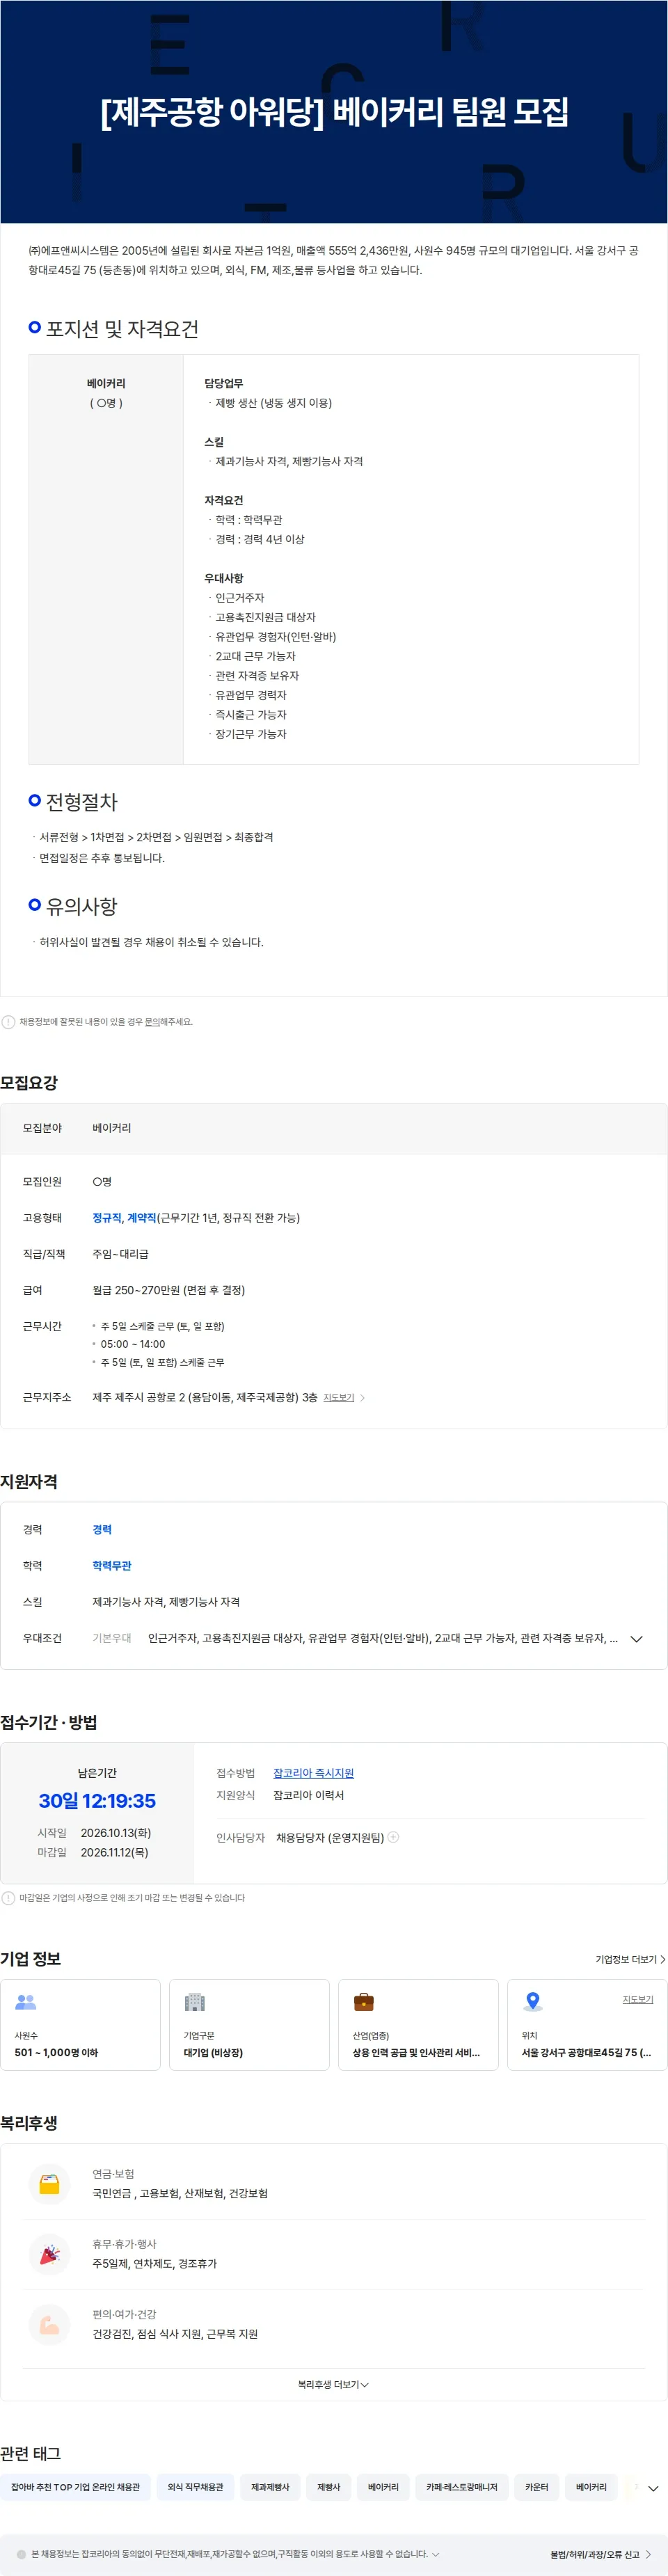Click the 상용 인력 공급 industry card
Image resolution: width=668 pixels, height=2576 pixels.
(418, 2024)
